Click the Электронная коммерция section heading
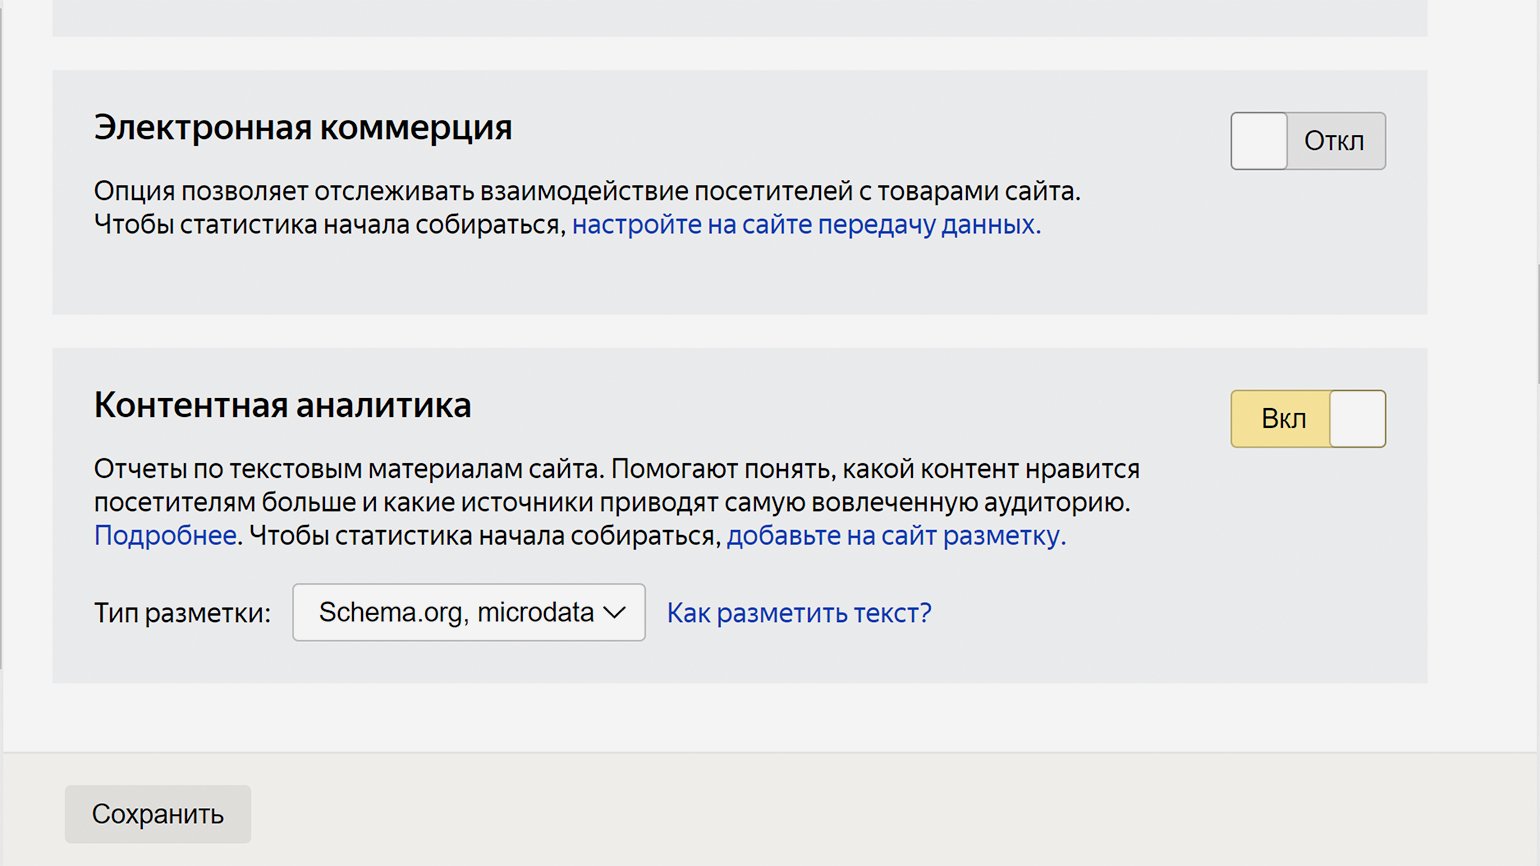Viewport: 1540px width, 866px height. pyautogui.click(x=303, y=128)
